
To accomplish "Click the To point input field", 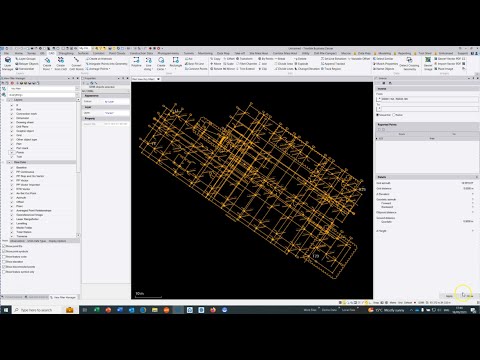I will pyautogui.click(x=429, y=109).
